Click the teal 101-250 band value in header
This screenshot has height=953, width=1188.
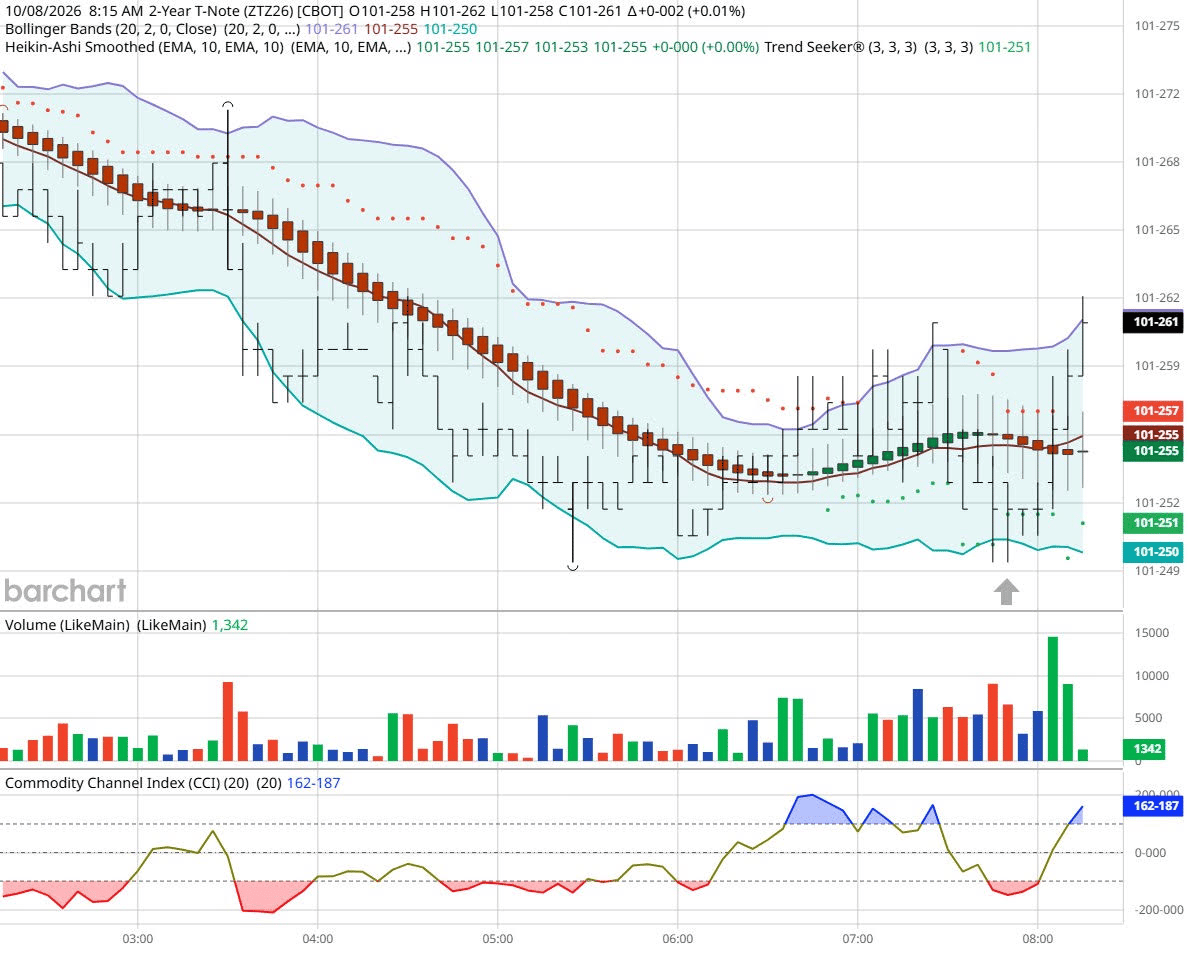pyautogui.click(x=450, y=29)
